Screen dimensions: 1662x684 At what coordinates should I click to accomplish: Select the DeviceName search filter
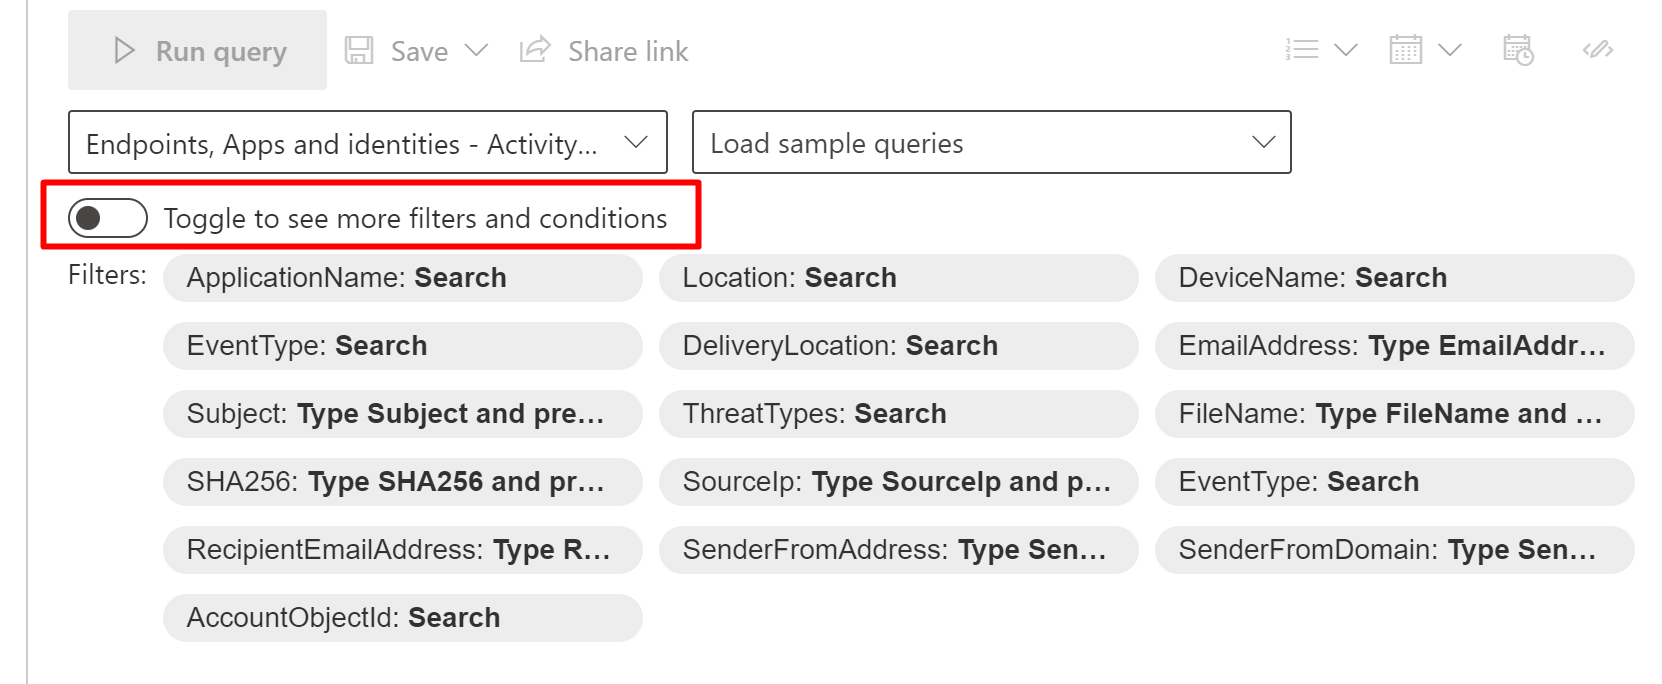(x=1394, y=278)
